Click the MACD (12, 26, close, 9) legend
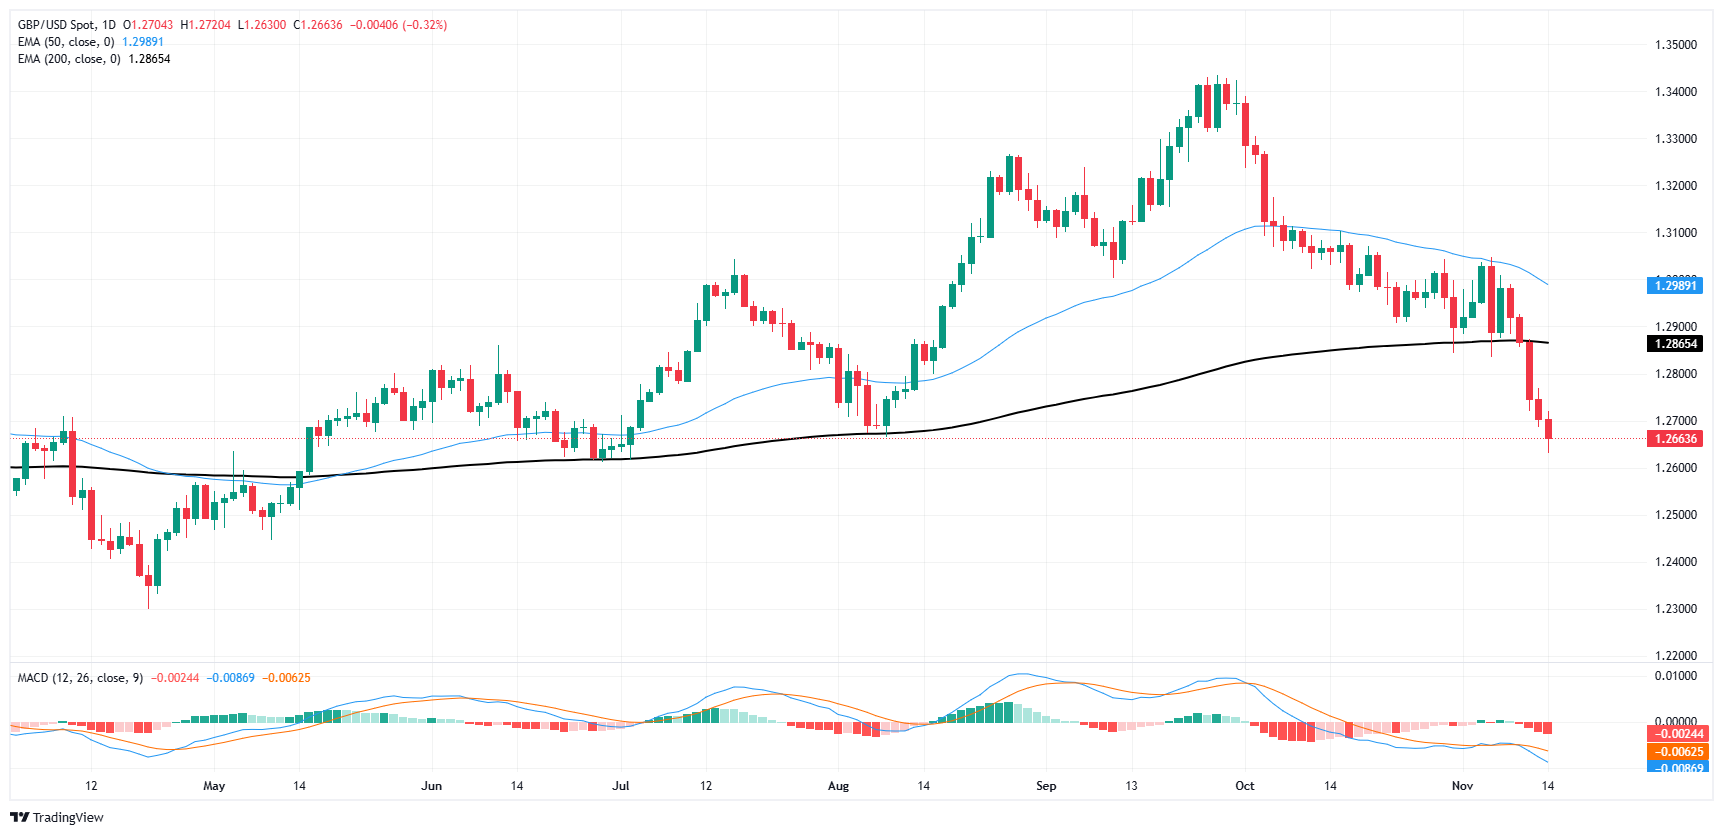 [80, 678]
